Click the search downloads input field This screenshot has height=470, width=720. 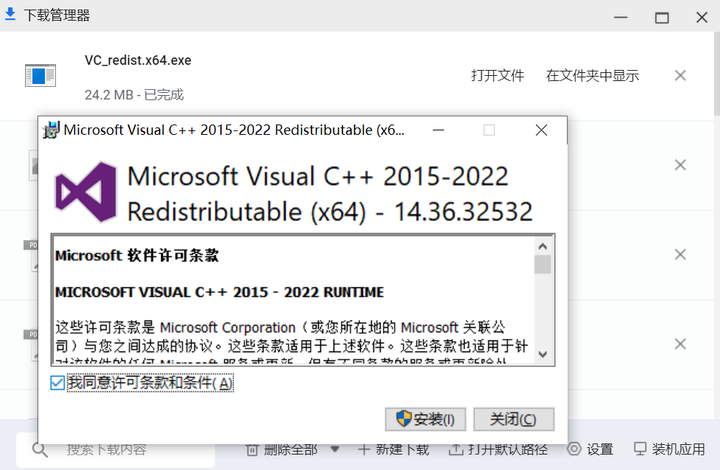(116, 449)
